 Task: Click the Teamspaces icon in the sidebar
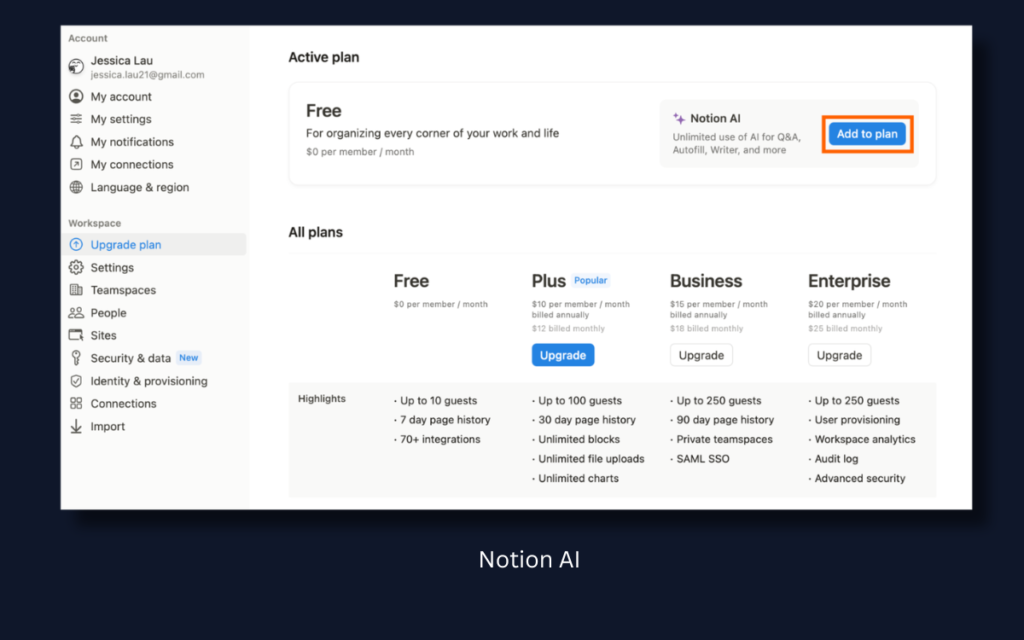[77, 290]
